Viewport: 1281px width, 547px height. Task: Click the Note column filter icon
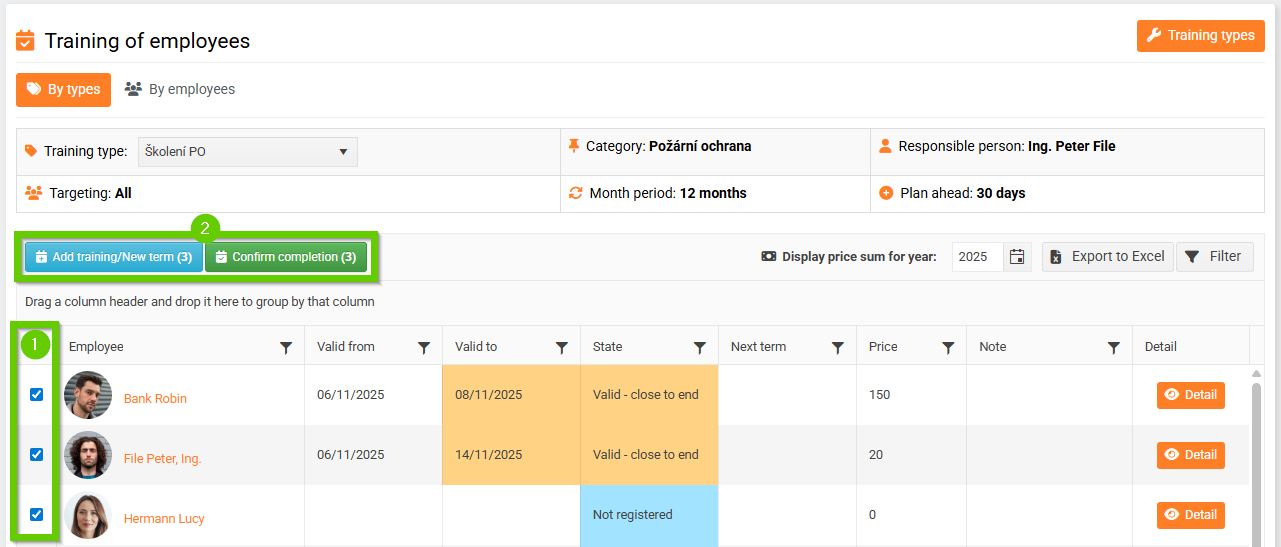[1114, 347]
